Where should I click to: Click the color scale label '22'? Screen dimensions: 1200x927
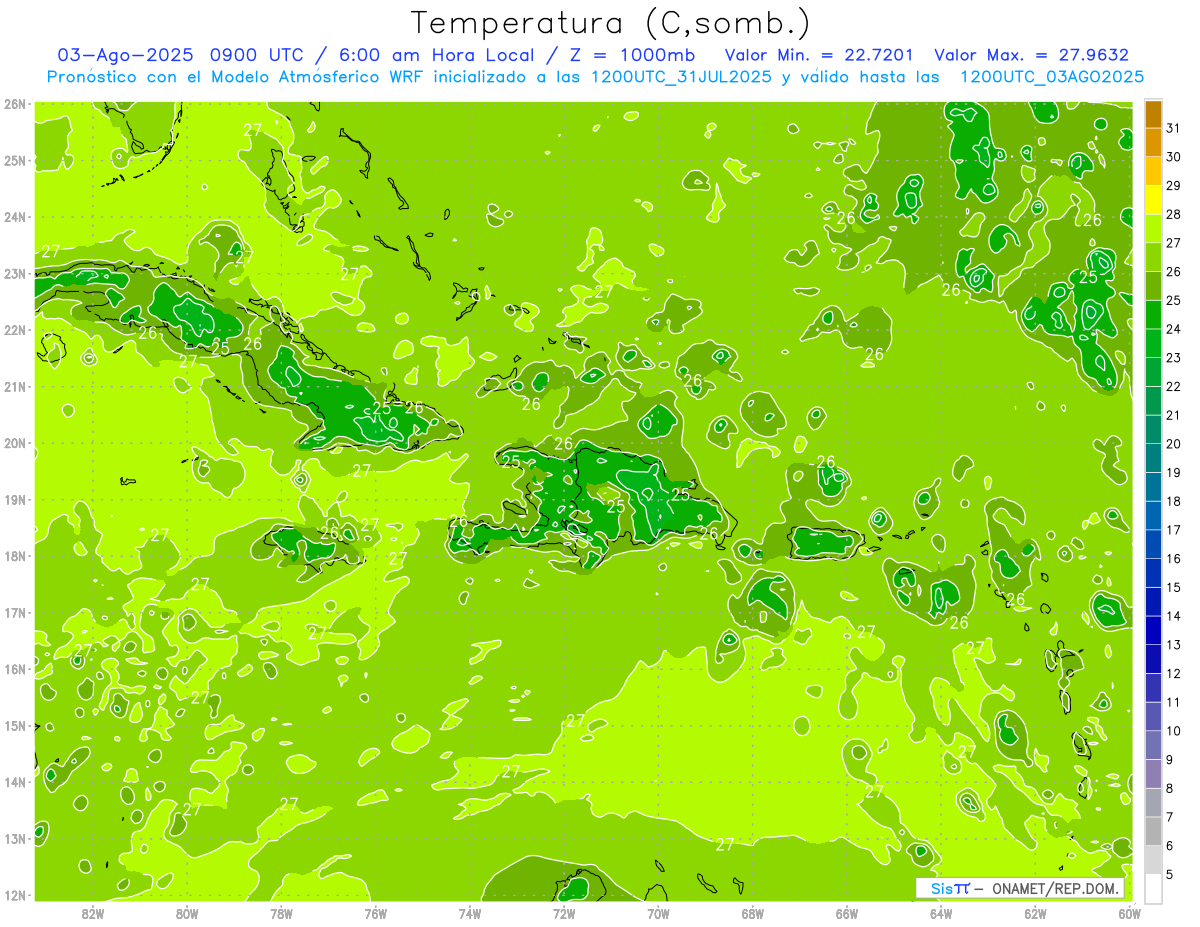click(1173, 386)
